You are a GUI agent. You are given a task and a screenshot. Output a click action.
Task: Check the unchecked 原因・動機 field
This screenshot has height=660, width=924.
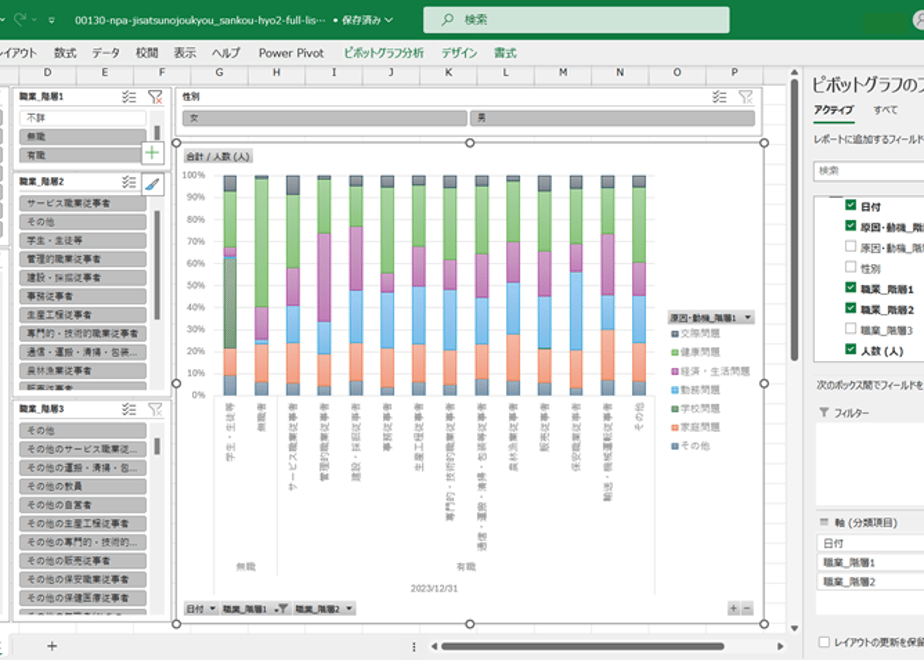pyautogui.click(x=850, y=246)
